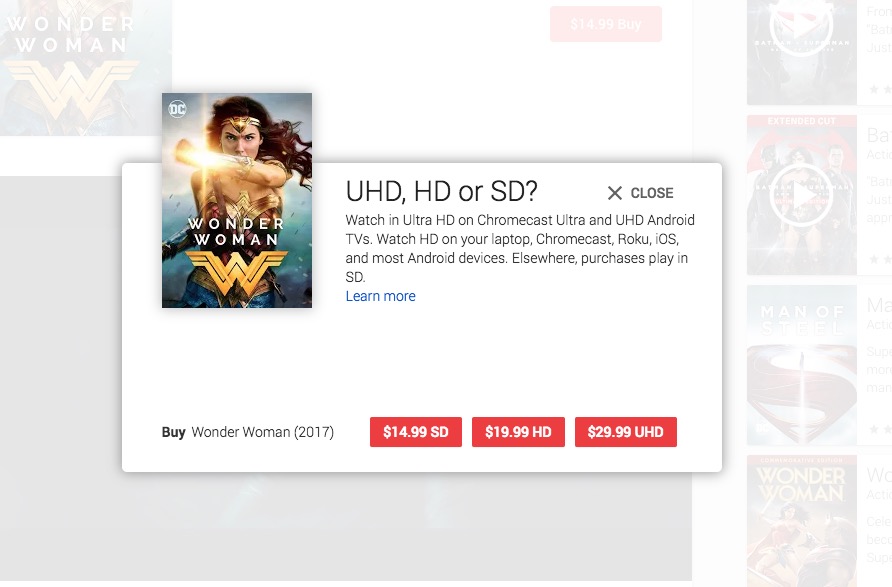The image size is (892, 587).
Task: Click the Wonder Woman poster in dialog
Action: (237, 200)
